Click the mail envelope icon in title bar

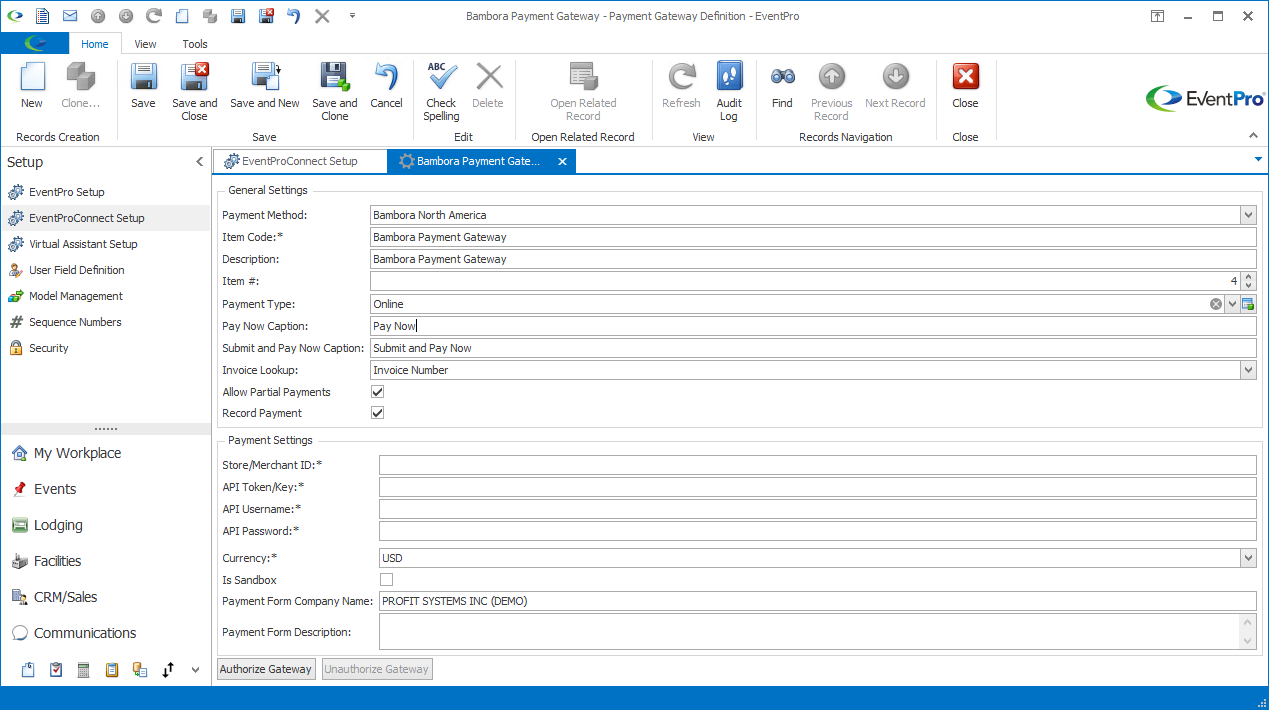coord(70,16)
